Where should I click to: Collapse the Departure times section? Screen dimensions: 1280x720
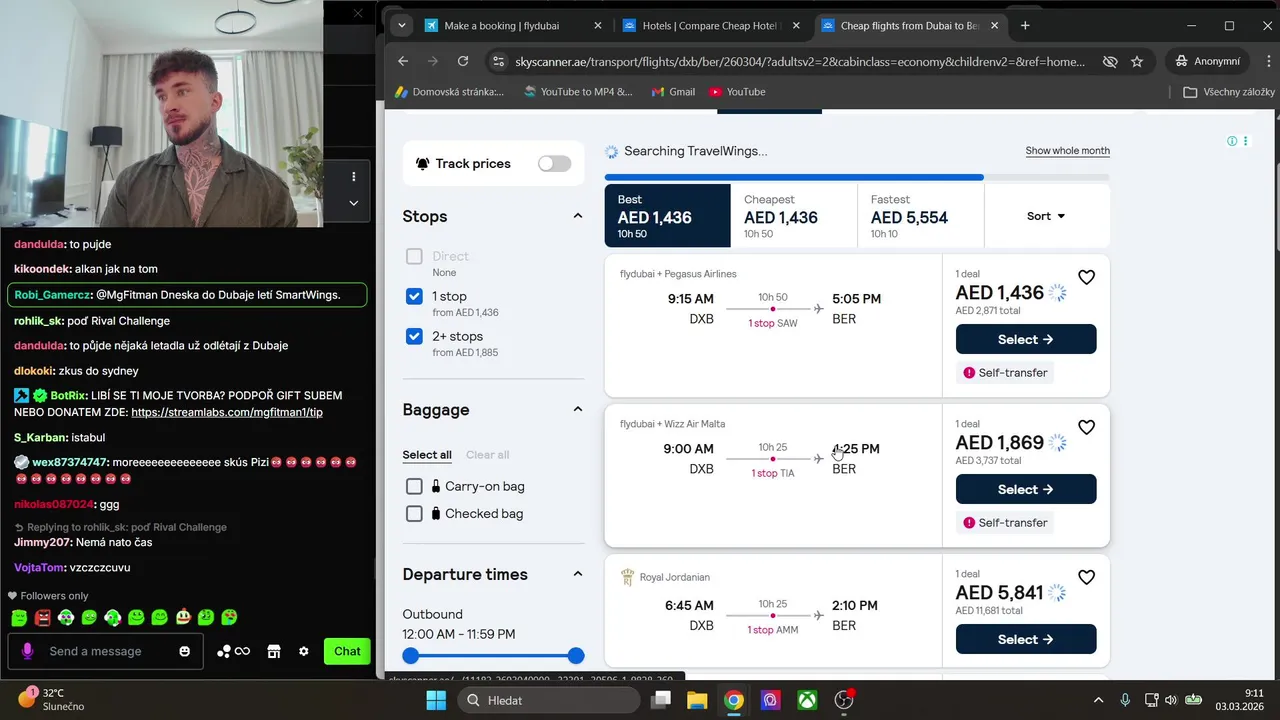pyautogui.click(x=577, y=574)
